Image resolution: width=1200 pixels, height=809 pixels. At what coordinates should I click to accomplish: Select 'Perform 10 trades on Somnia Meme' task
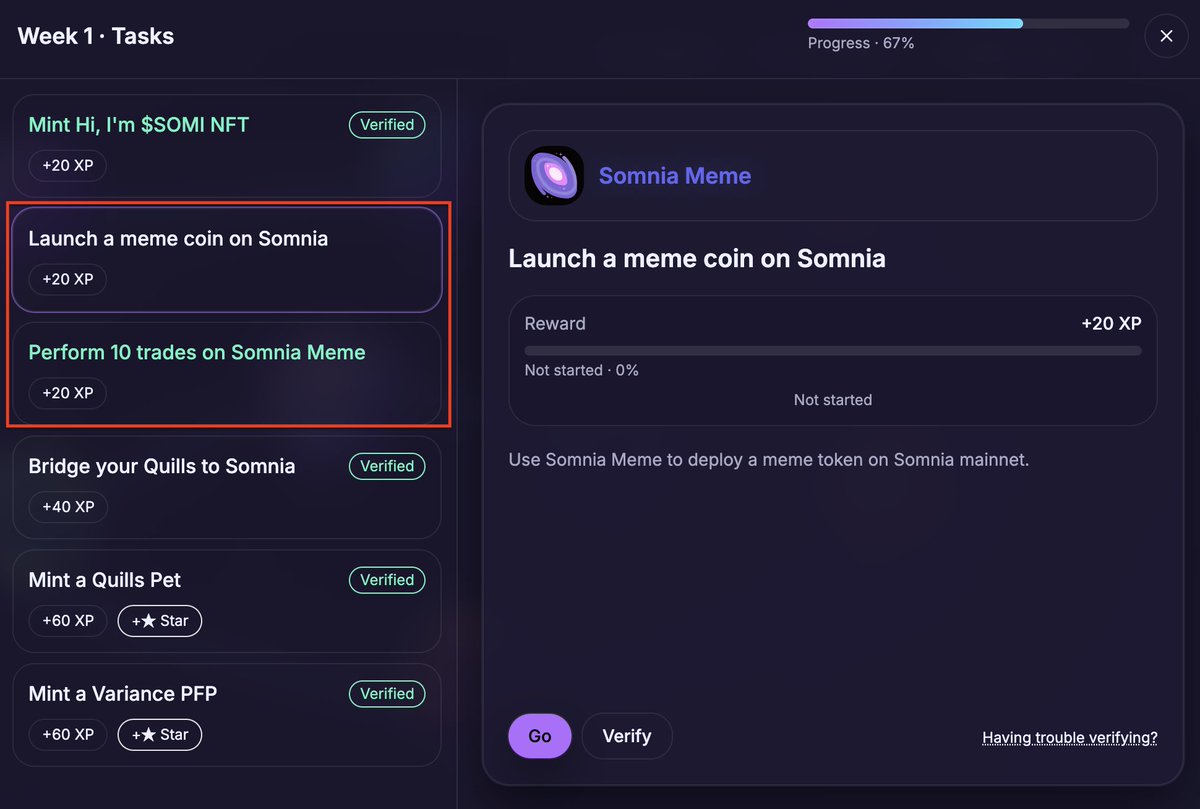pos(227,373)
